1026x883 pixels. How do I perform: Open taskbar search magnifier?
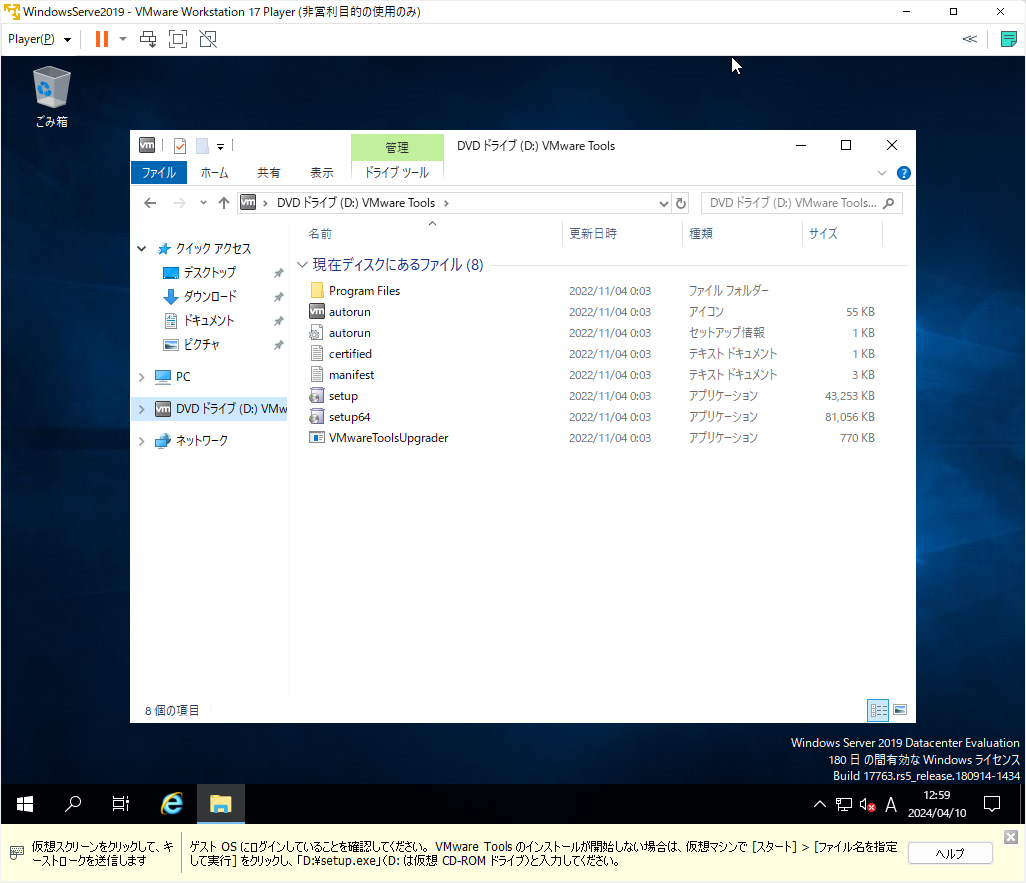click(x=73, y=804)
